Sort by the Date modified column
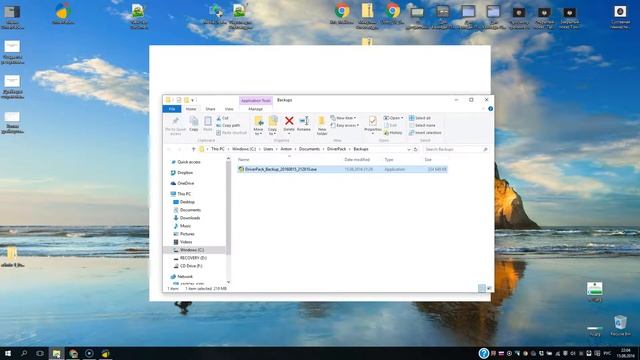The image size is (640, 360). tap(357, 160)
